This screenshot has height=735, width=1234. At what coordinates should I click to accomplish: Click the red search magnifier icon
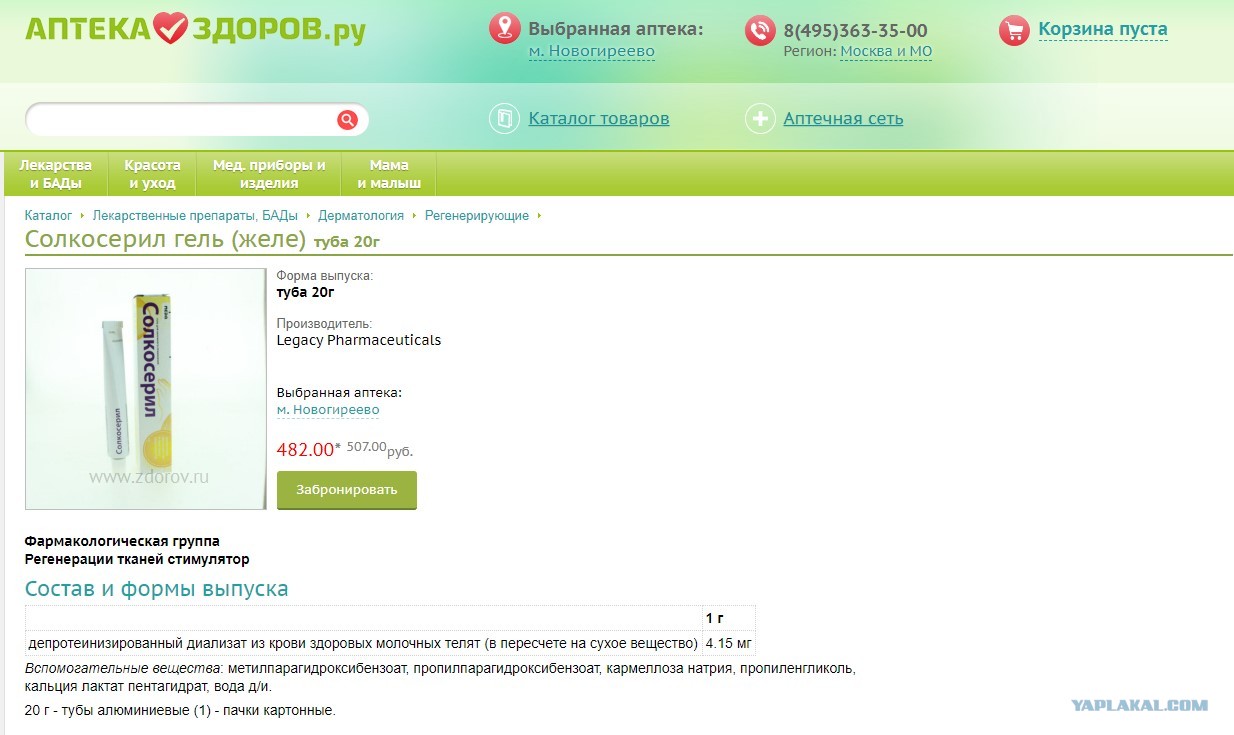[x=347, y=120]
